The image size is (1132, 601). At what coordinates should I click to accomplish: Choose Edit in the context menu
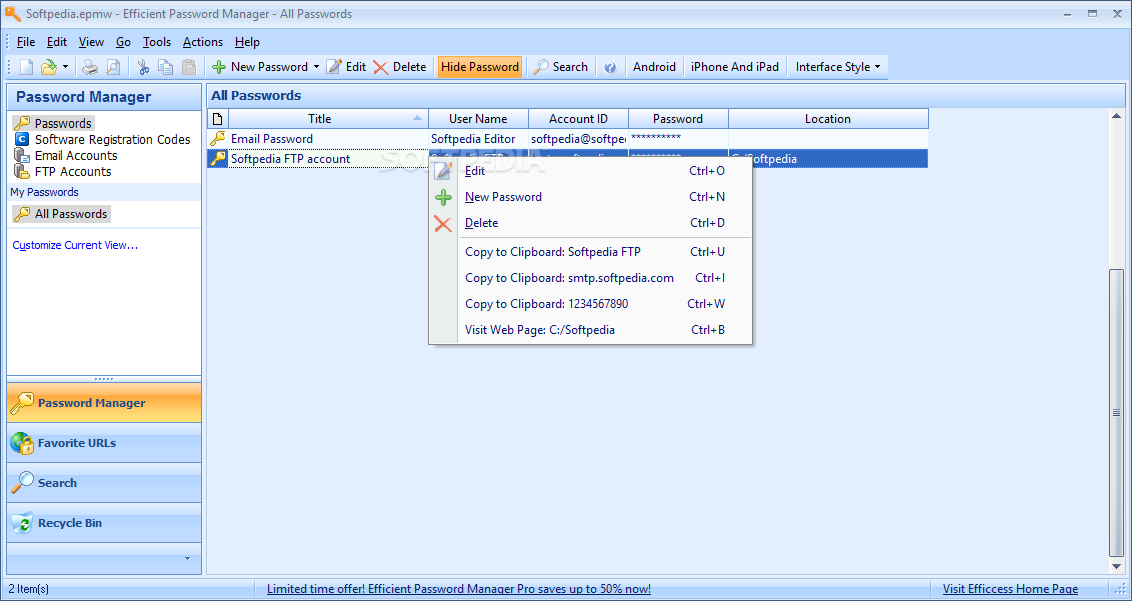[x=591, y=171]
